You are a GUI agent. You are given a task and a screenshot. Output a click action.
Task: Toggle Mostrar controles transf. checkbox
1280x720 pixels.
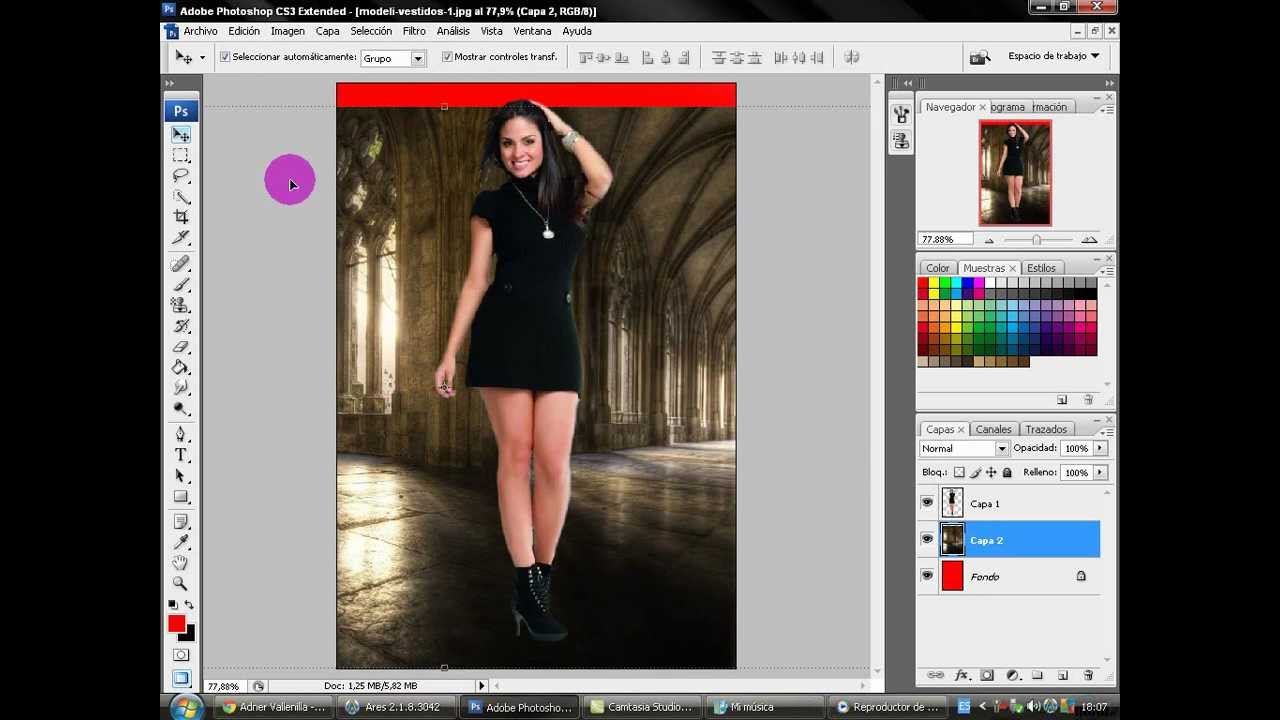pyautogui.click(x=447, y=57)
